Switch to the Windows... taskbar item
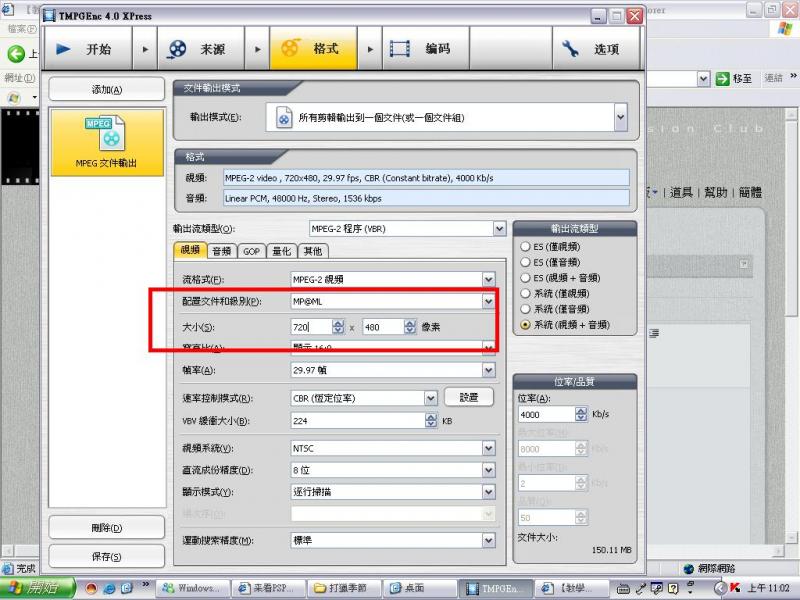Image resolution: width=800 pixels, height=600 pixels. [192, 588]
